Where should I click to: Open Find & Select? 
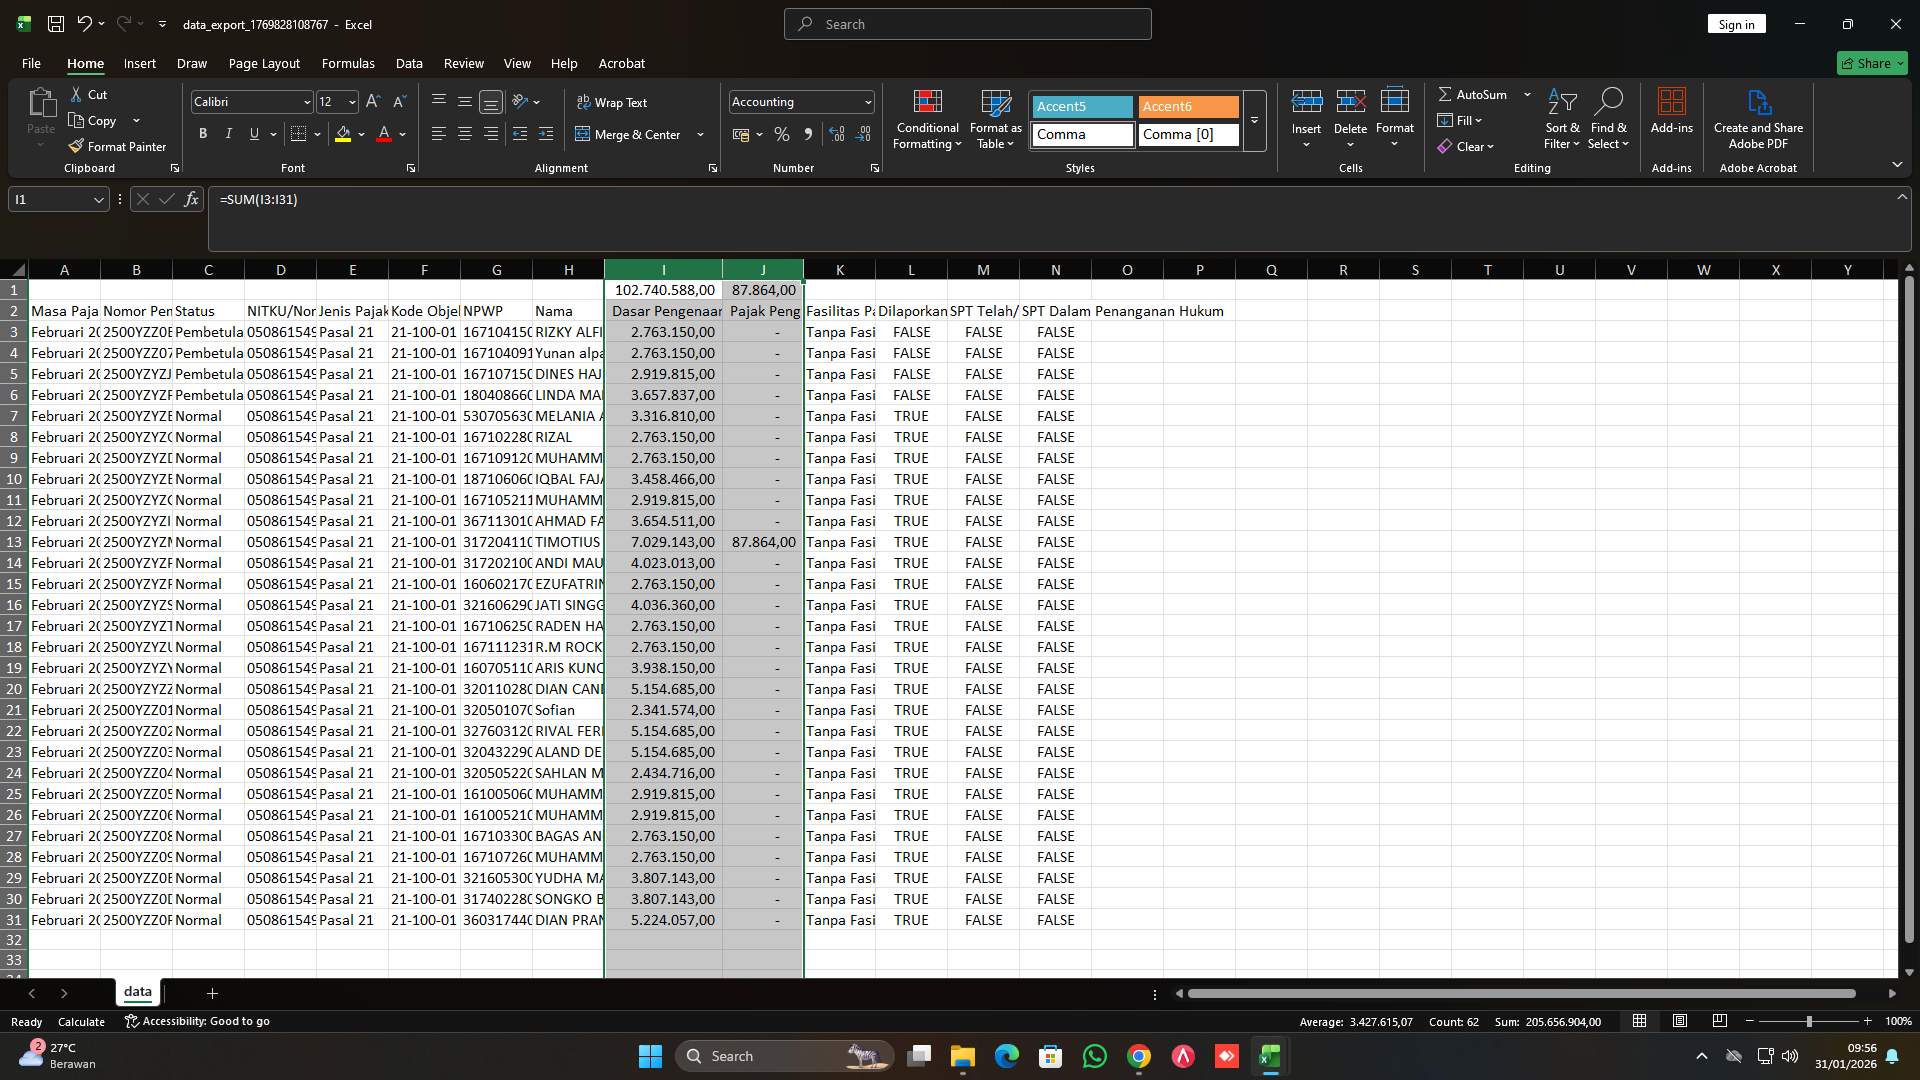[1608, 118]
